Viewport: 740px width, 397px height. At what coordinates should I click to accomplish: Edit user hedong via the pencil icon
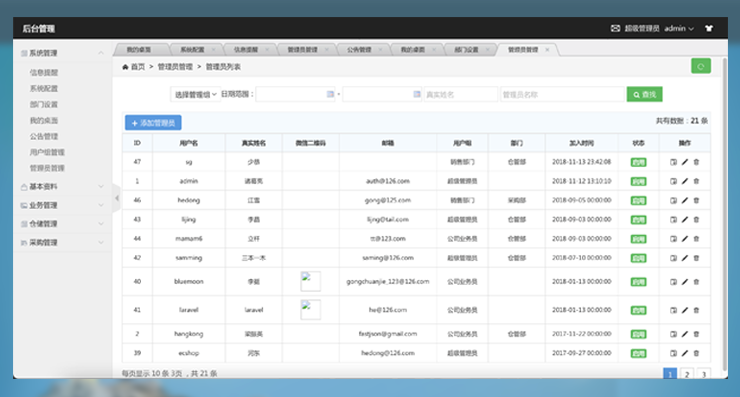click(685, 201)
